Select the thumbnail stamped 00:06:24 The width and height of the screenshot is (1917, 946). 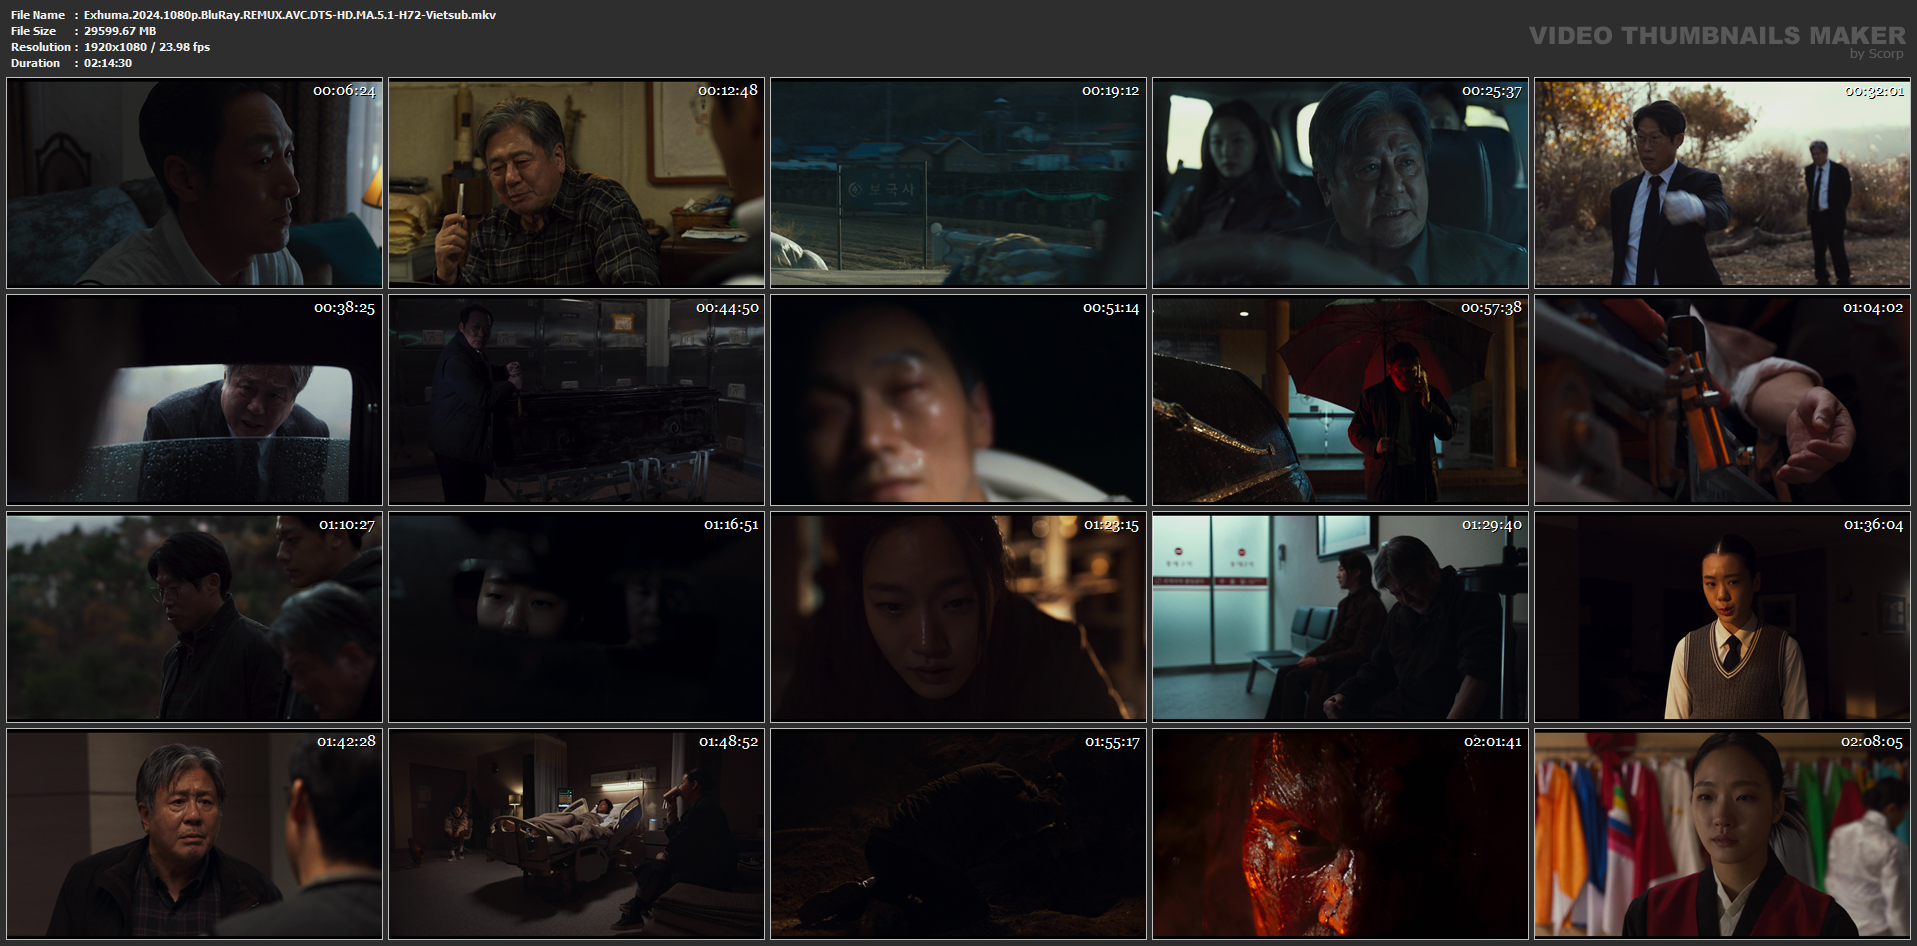(195, 183)
